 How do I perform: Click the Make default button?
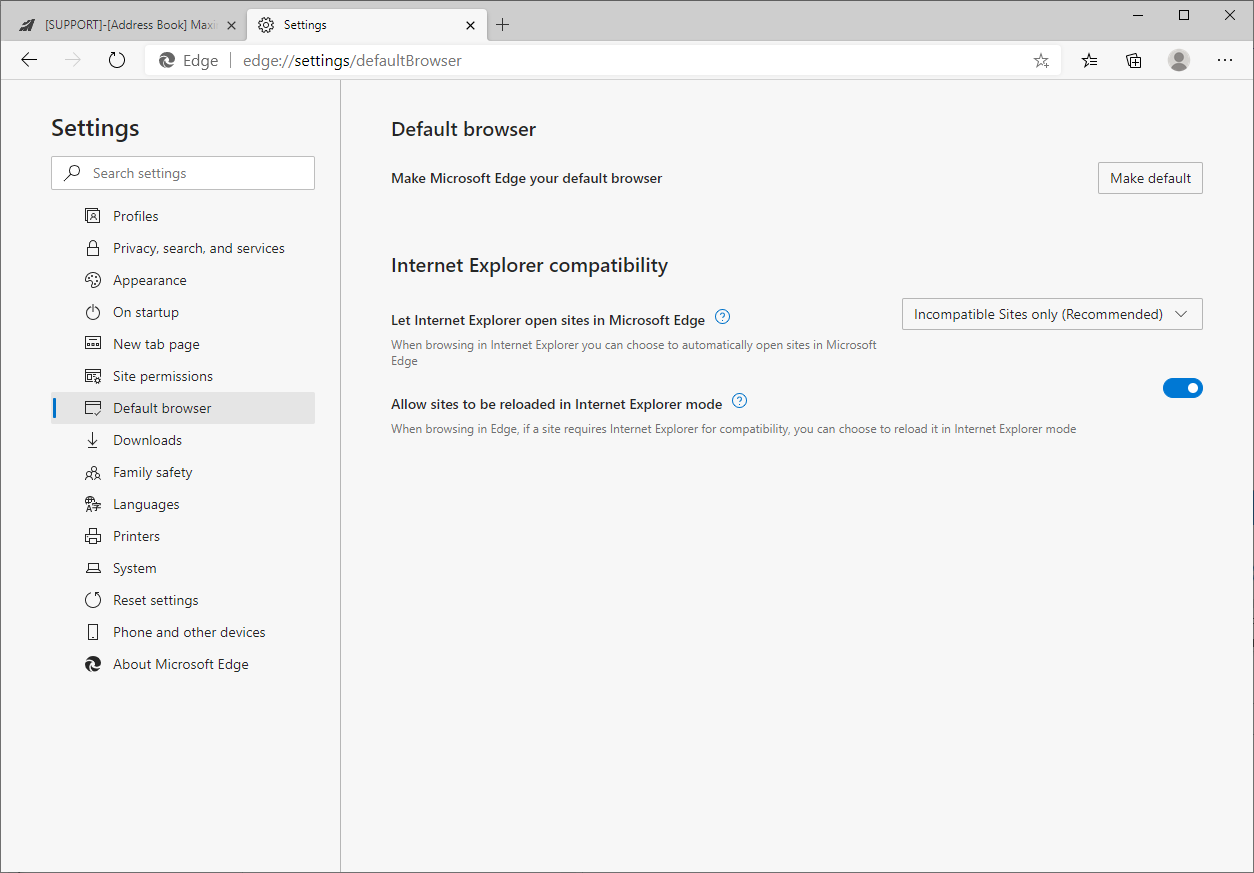click(x=1150, y=177)
